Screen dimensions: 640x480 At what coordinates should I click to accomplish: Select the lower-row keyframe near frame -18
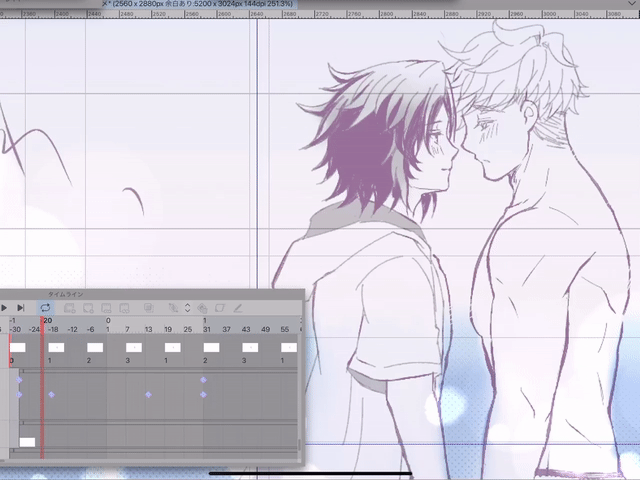point(51,395)
